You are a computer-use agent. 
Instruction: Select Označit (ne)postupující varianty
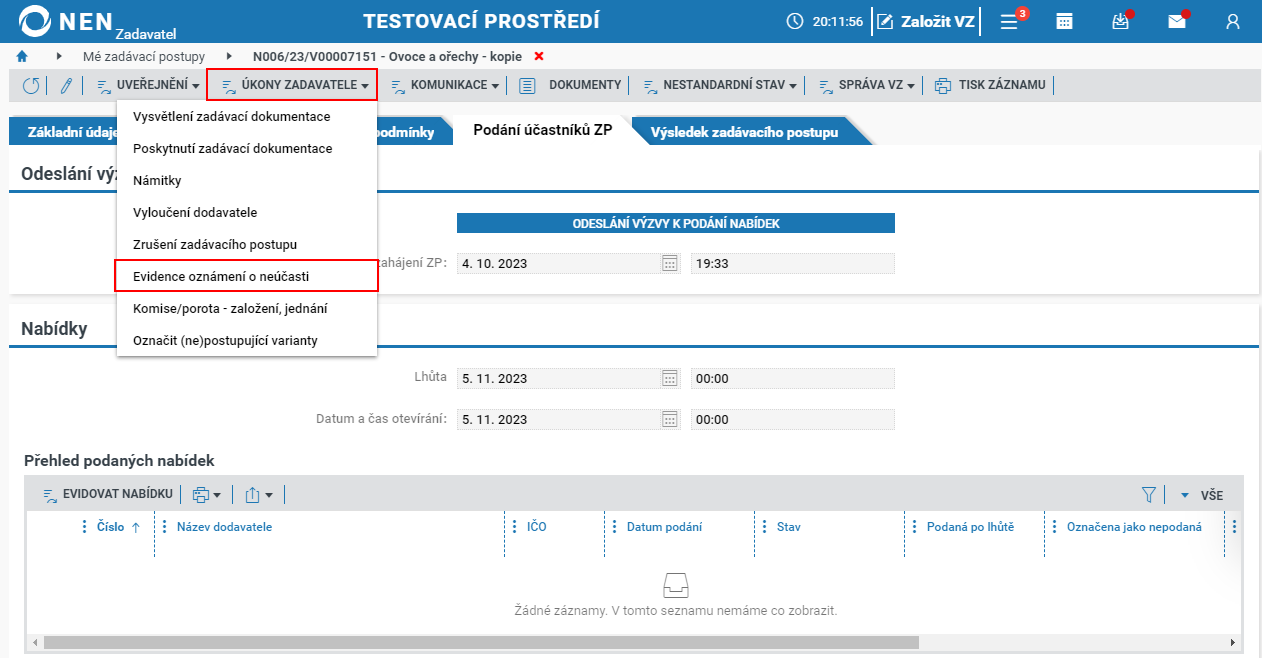pos(247,341)
